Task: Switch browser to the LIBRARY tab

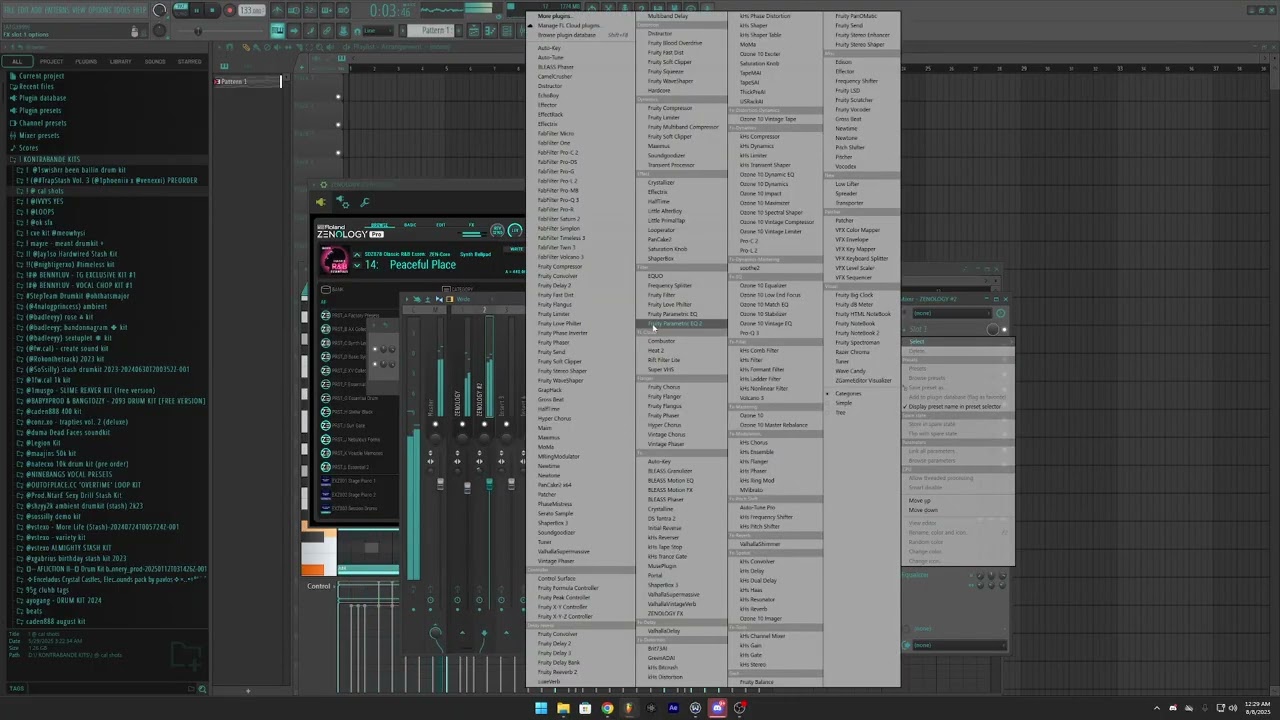Action: (120, 61)
